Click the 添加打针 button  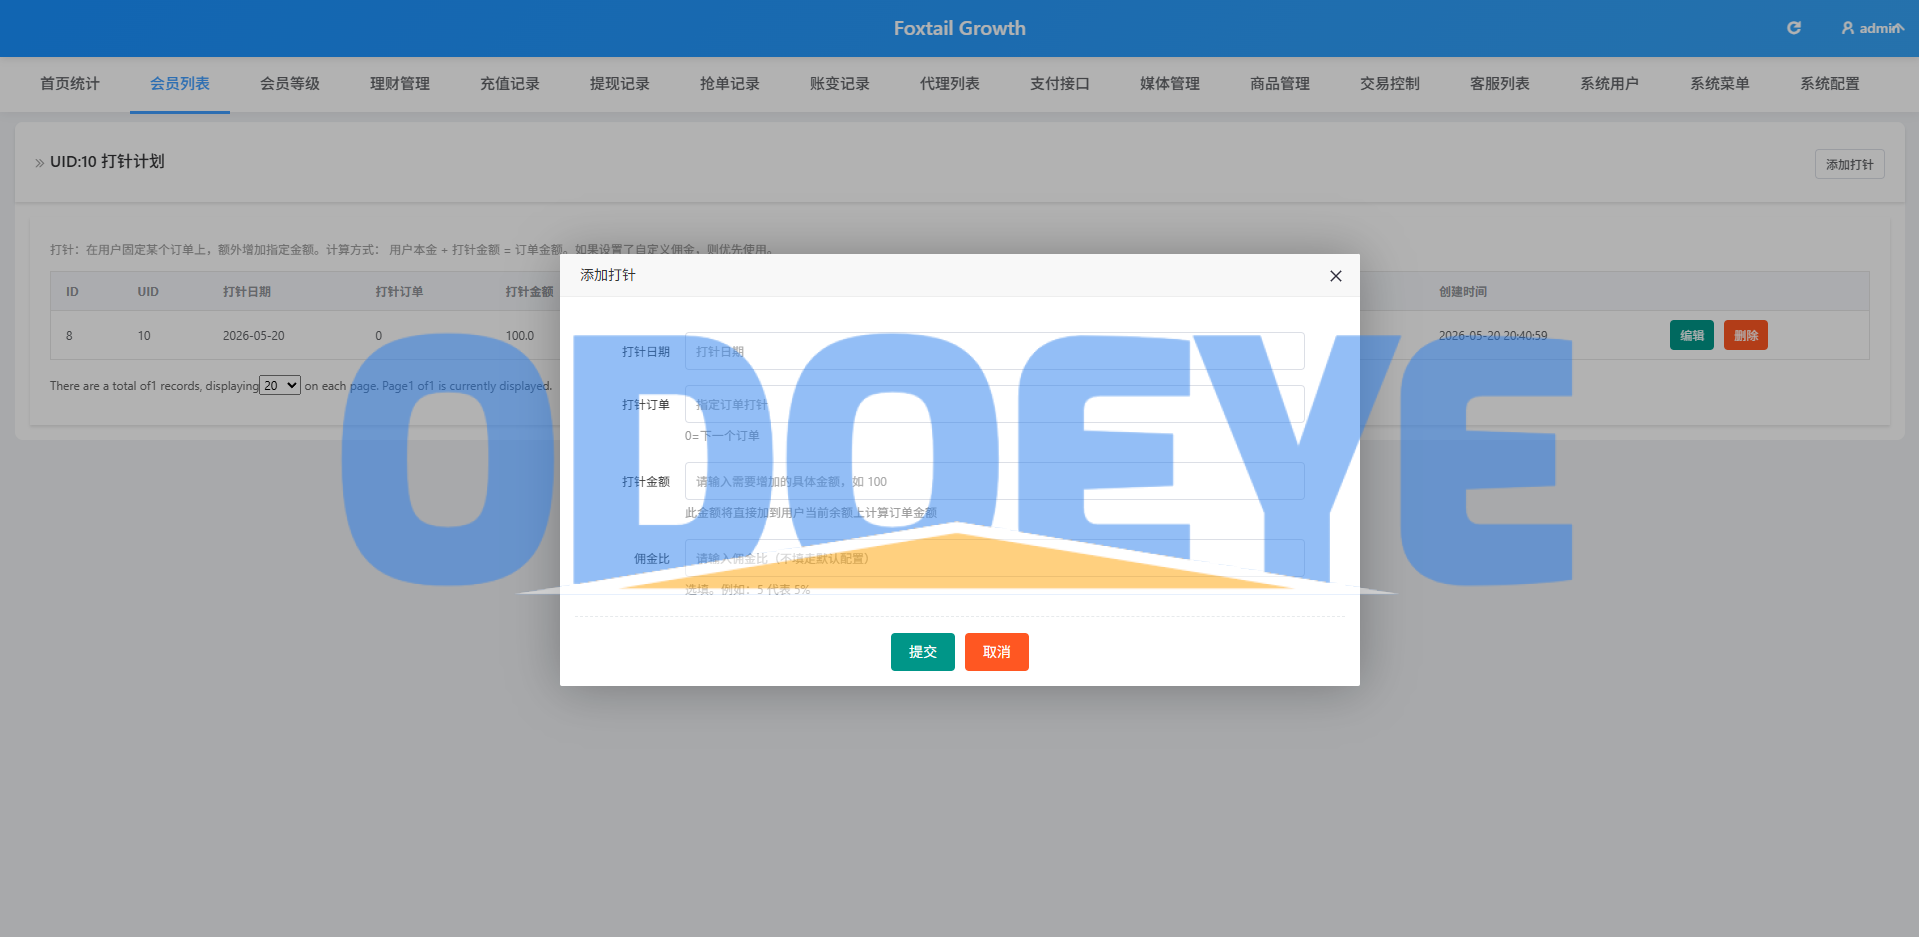[1849, 164]
